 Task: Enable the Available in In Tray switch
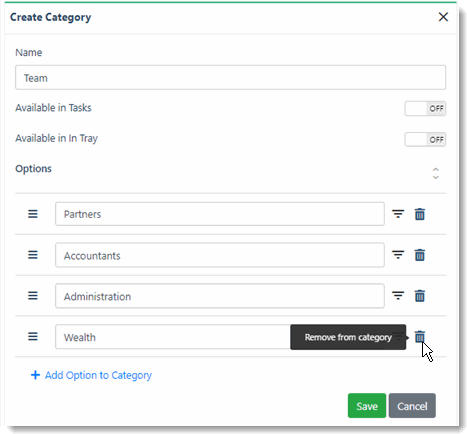coord(425,139)
